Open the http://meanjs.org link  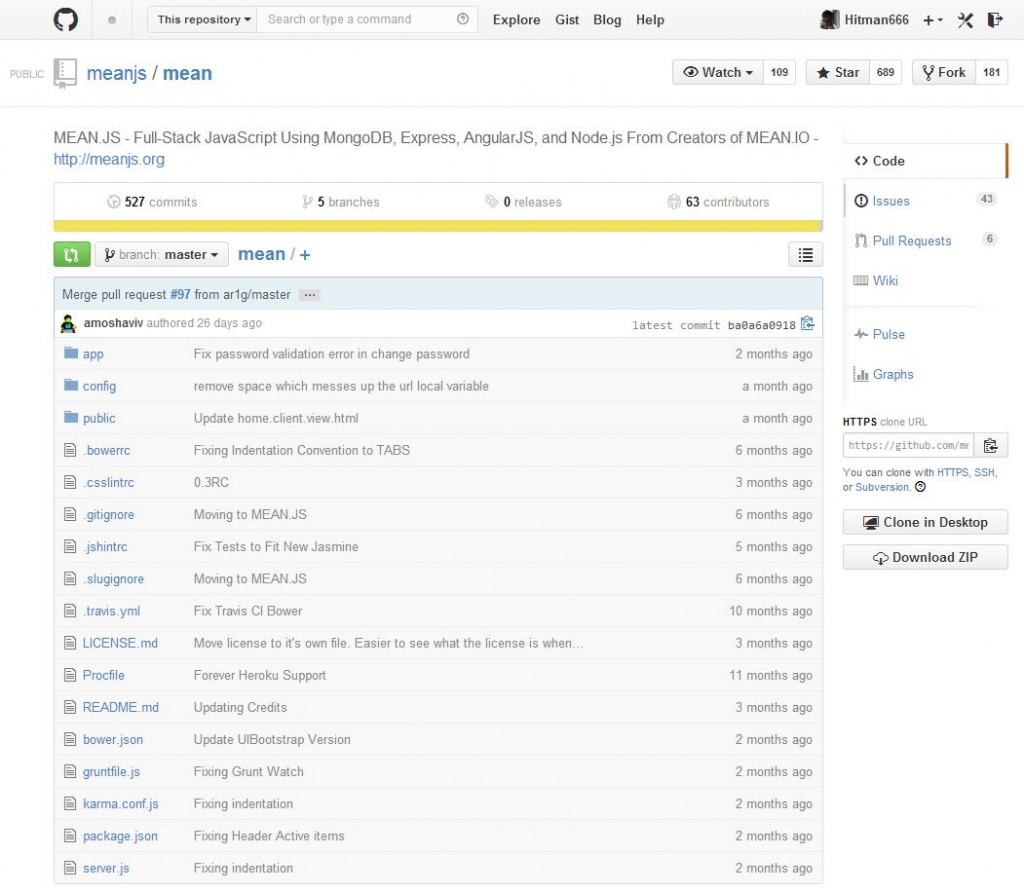point(109,159)
